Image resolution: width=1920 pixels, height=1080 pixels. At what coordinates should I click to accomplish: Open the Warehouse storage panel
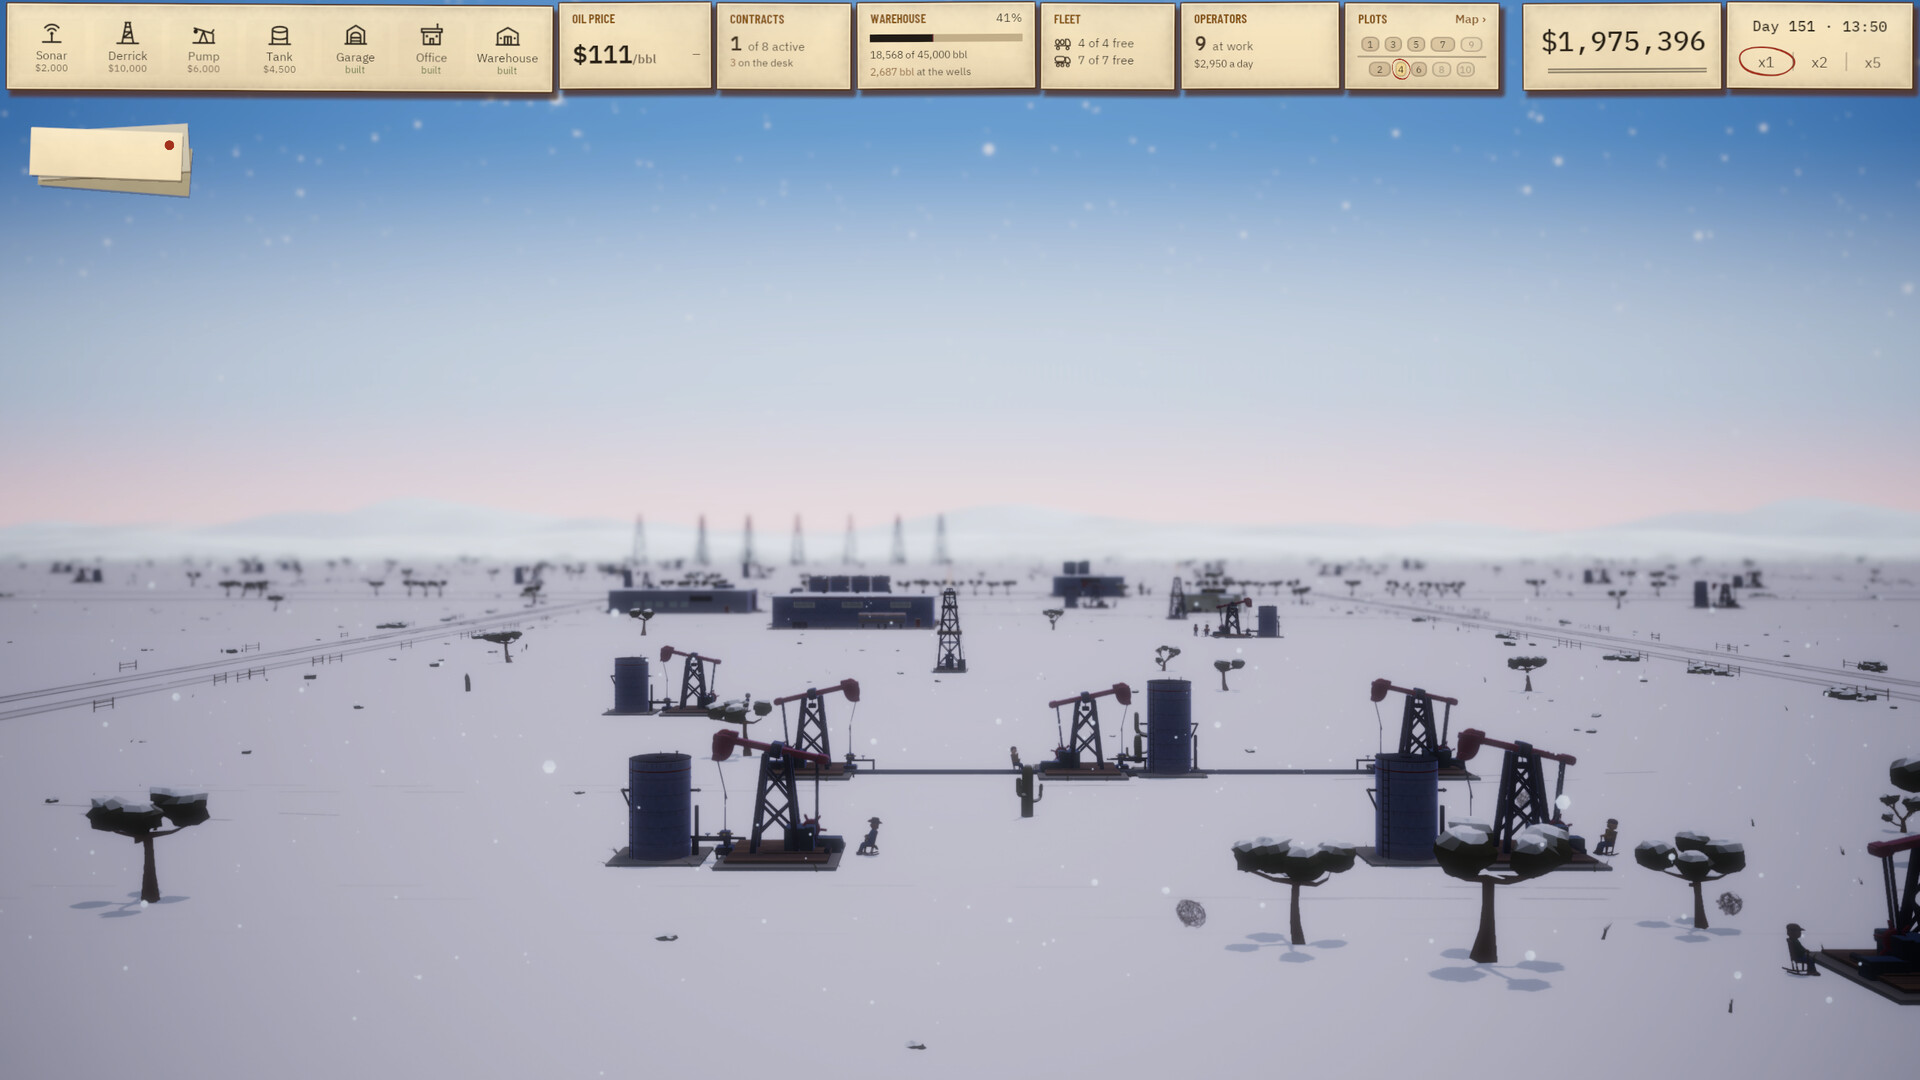(x=946, y=45)
